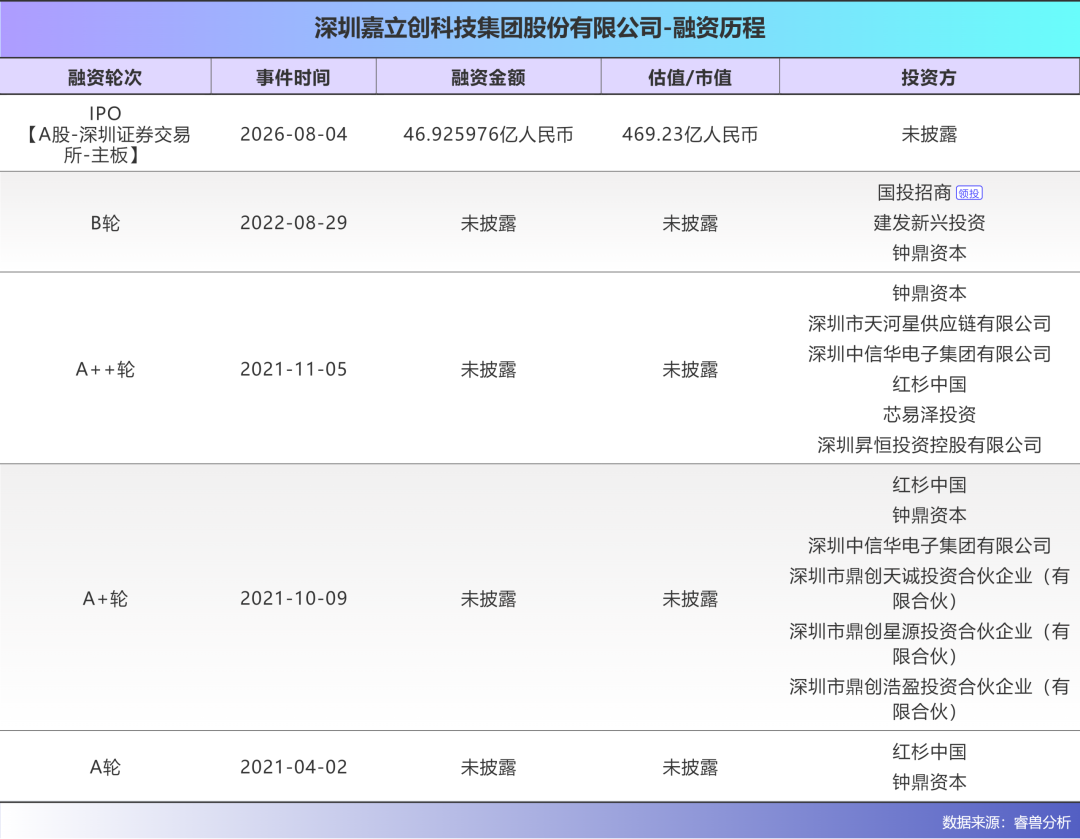The width and height of the screenshot is (1080, 839).
Task: Click the date 2021-11-05
Action: coord(293,370)
